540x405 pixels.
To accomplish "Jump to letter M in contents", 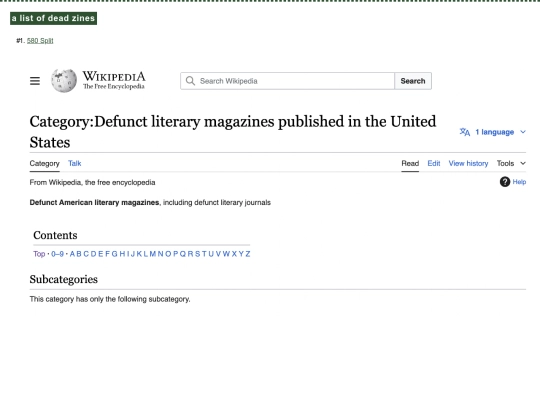I will pyautogui.click(x=153, y=254).
